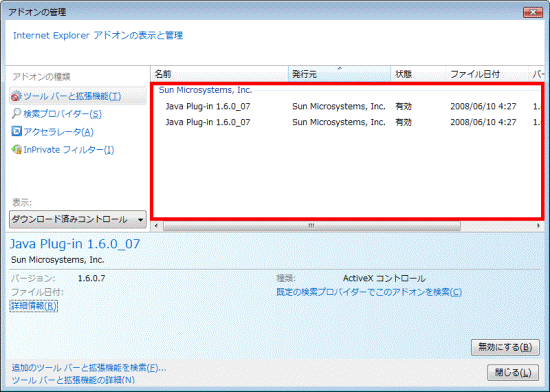
Task: Select 検索プロバイダー(S) add-on type
Action: [x=62, y=114]
